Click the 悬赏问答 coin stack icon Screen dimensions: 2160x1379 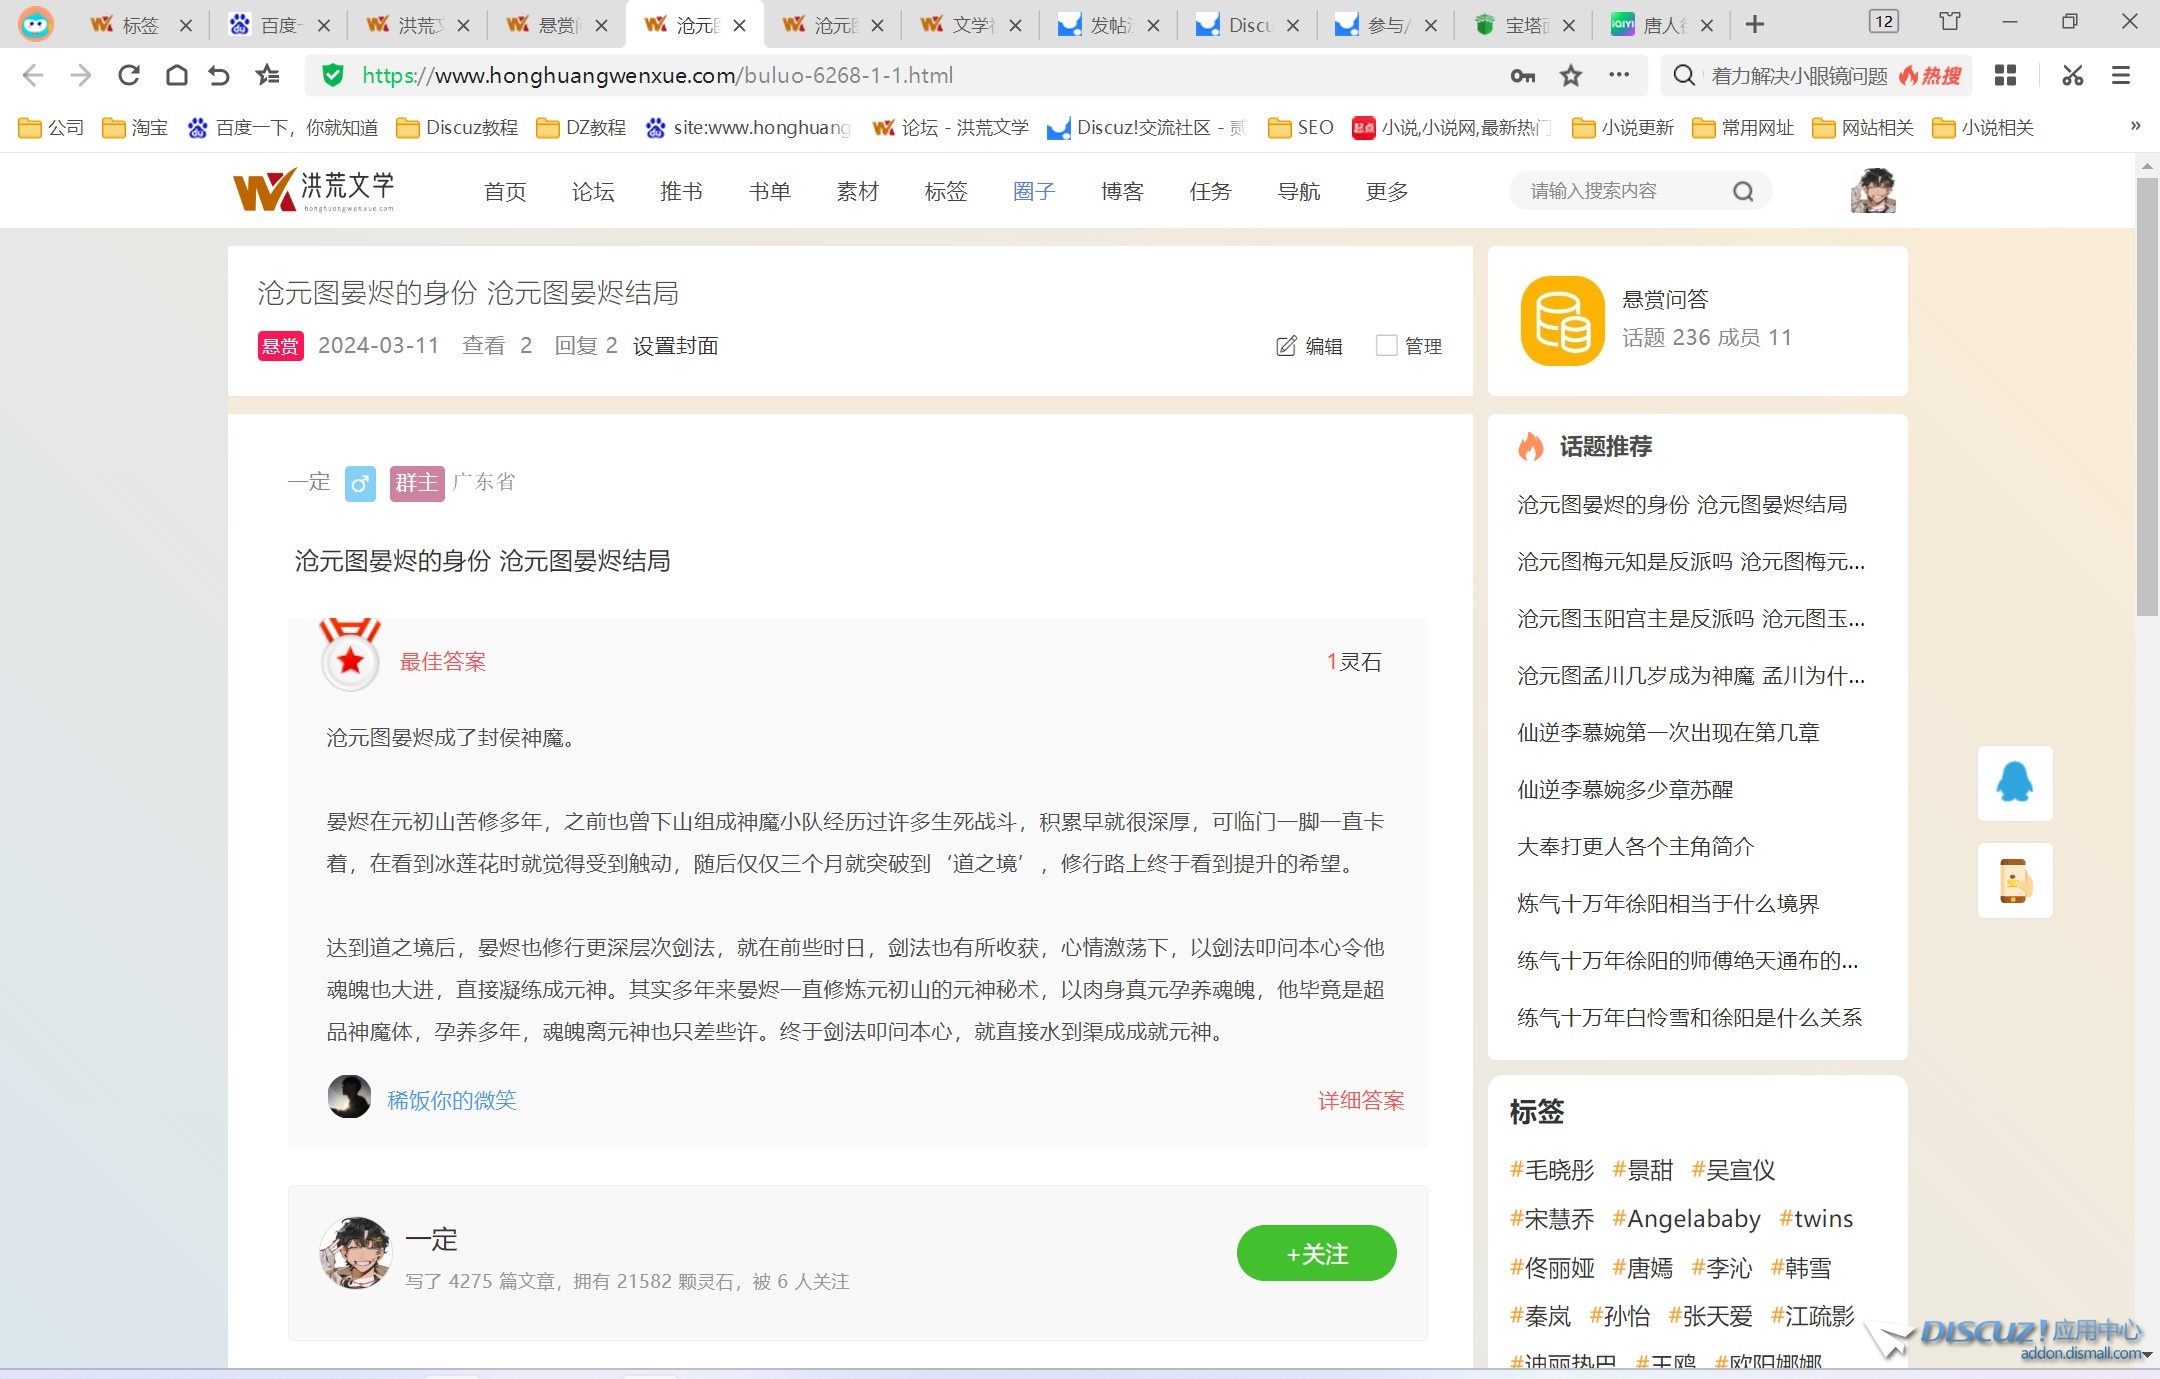1563,321
